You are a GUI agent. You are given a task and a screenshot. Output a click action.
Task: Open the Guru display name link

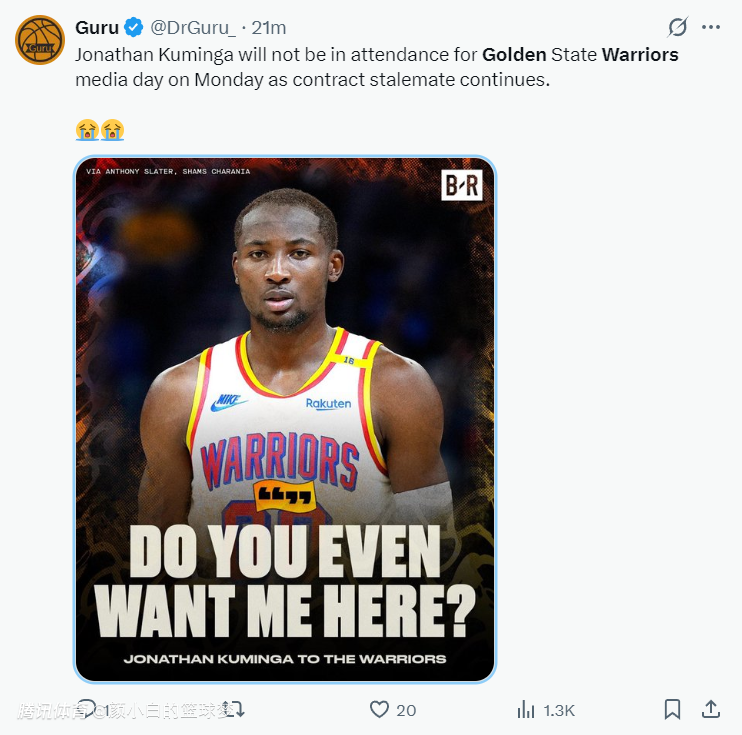(x=96, y=28)
